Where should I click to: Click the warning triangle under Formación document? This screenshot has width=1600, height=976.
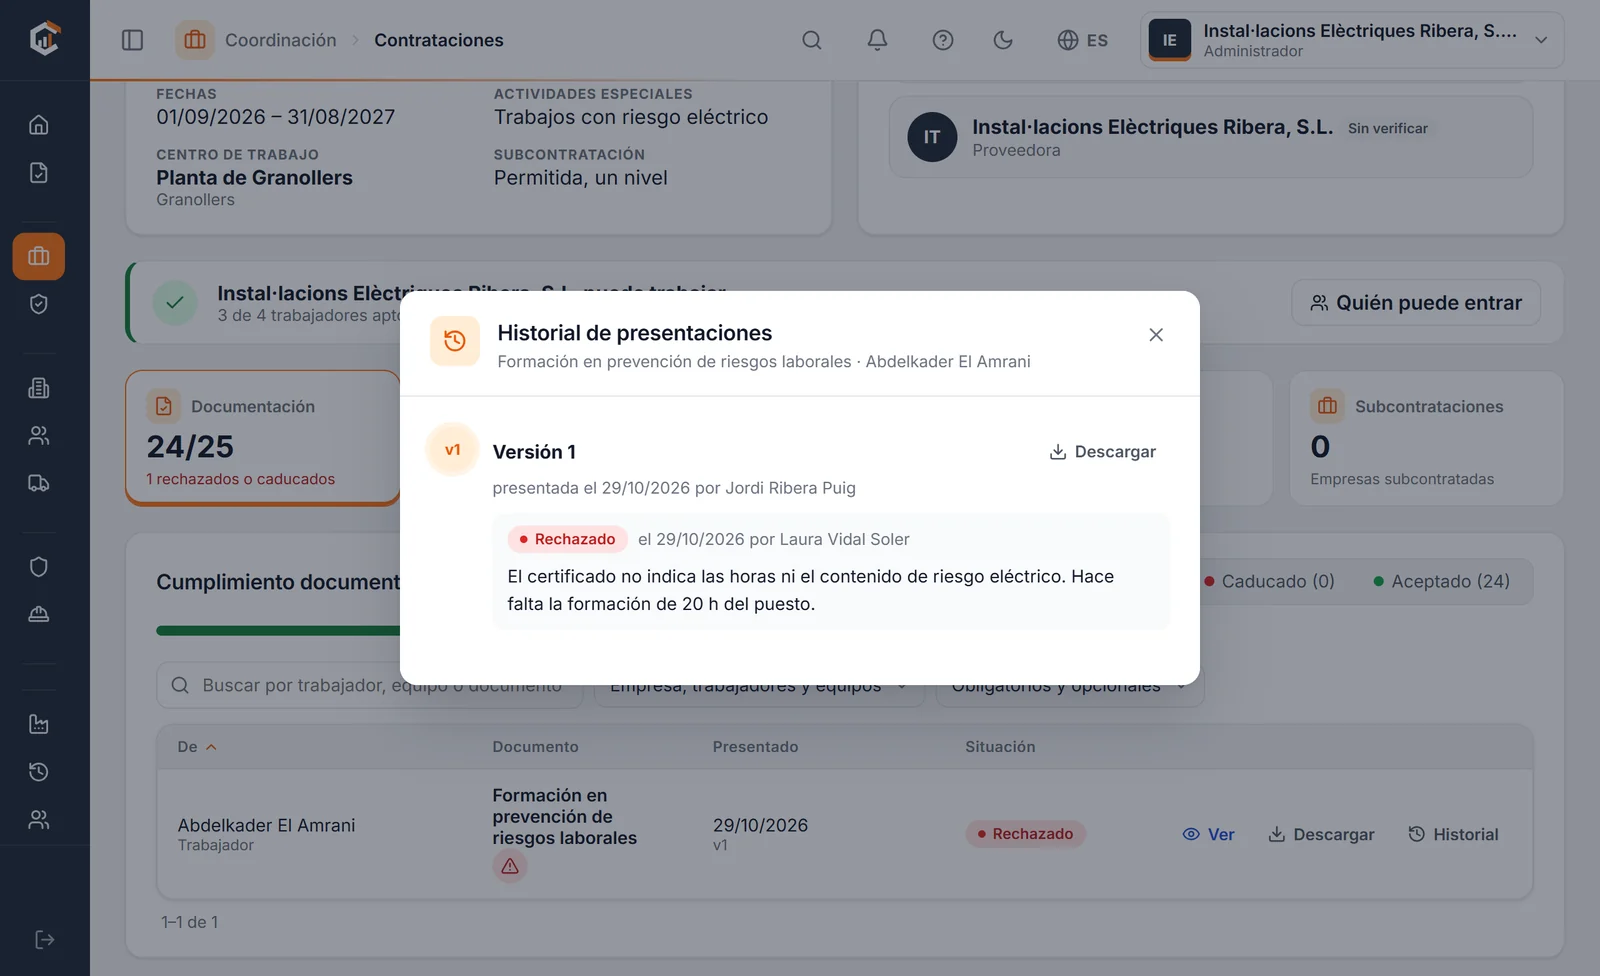click(x=510, y=866)
